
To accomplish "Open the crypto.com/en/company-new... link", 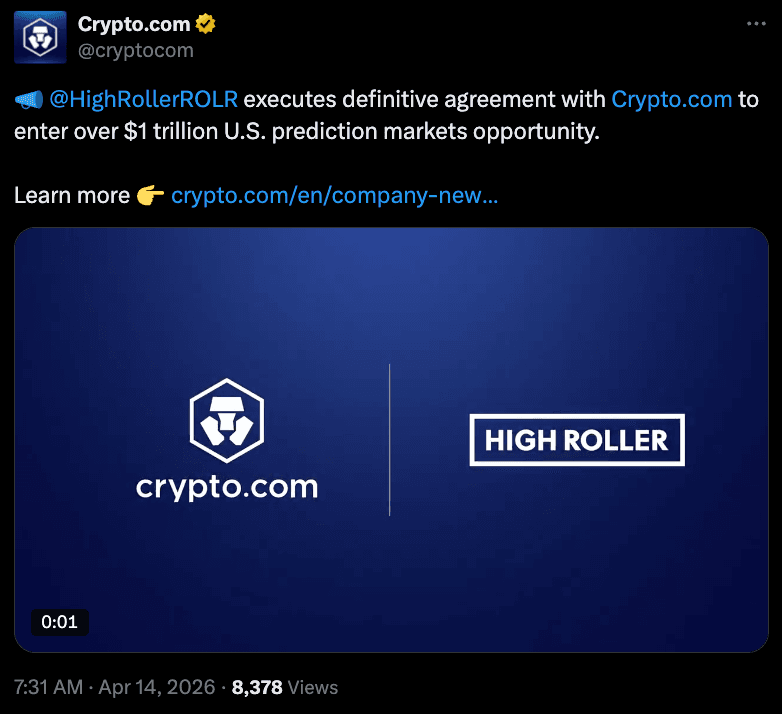I will (x=335, y=195).
